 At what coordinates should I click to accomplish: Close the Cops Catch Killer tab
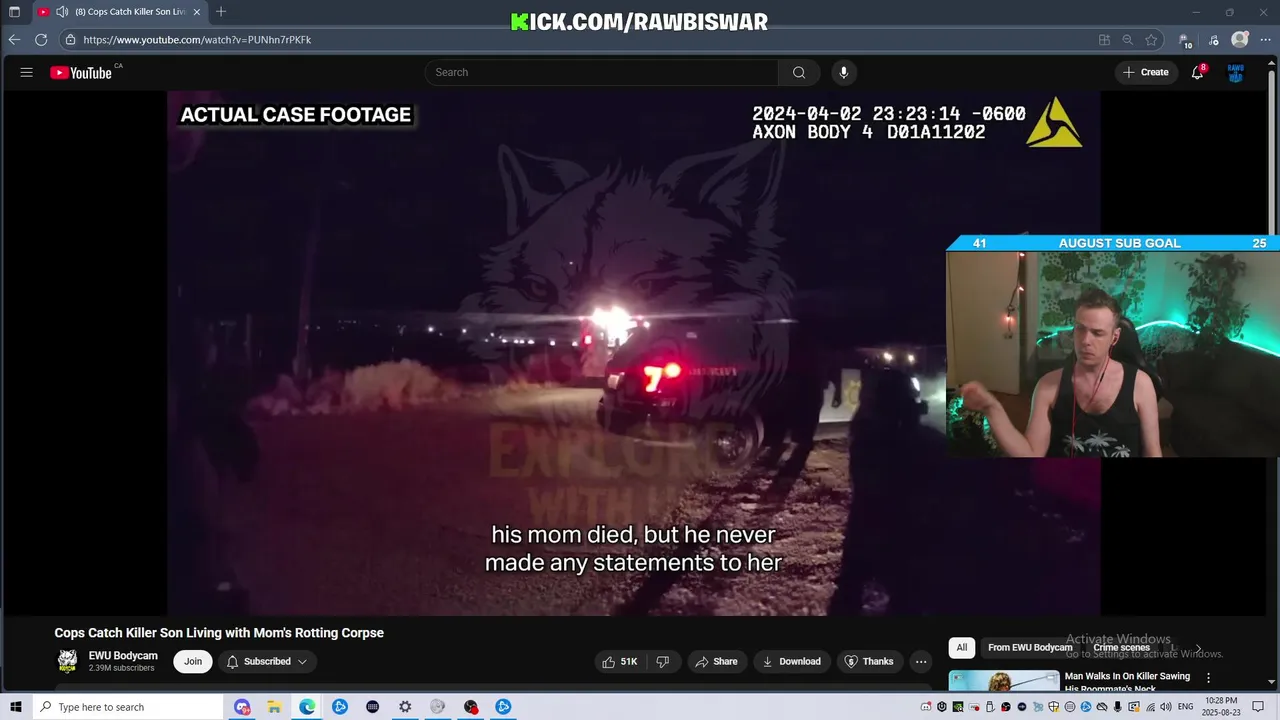(197, 12)
